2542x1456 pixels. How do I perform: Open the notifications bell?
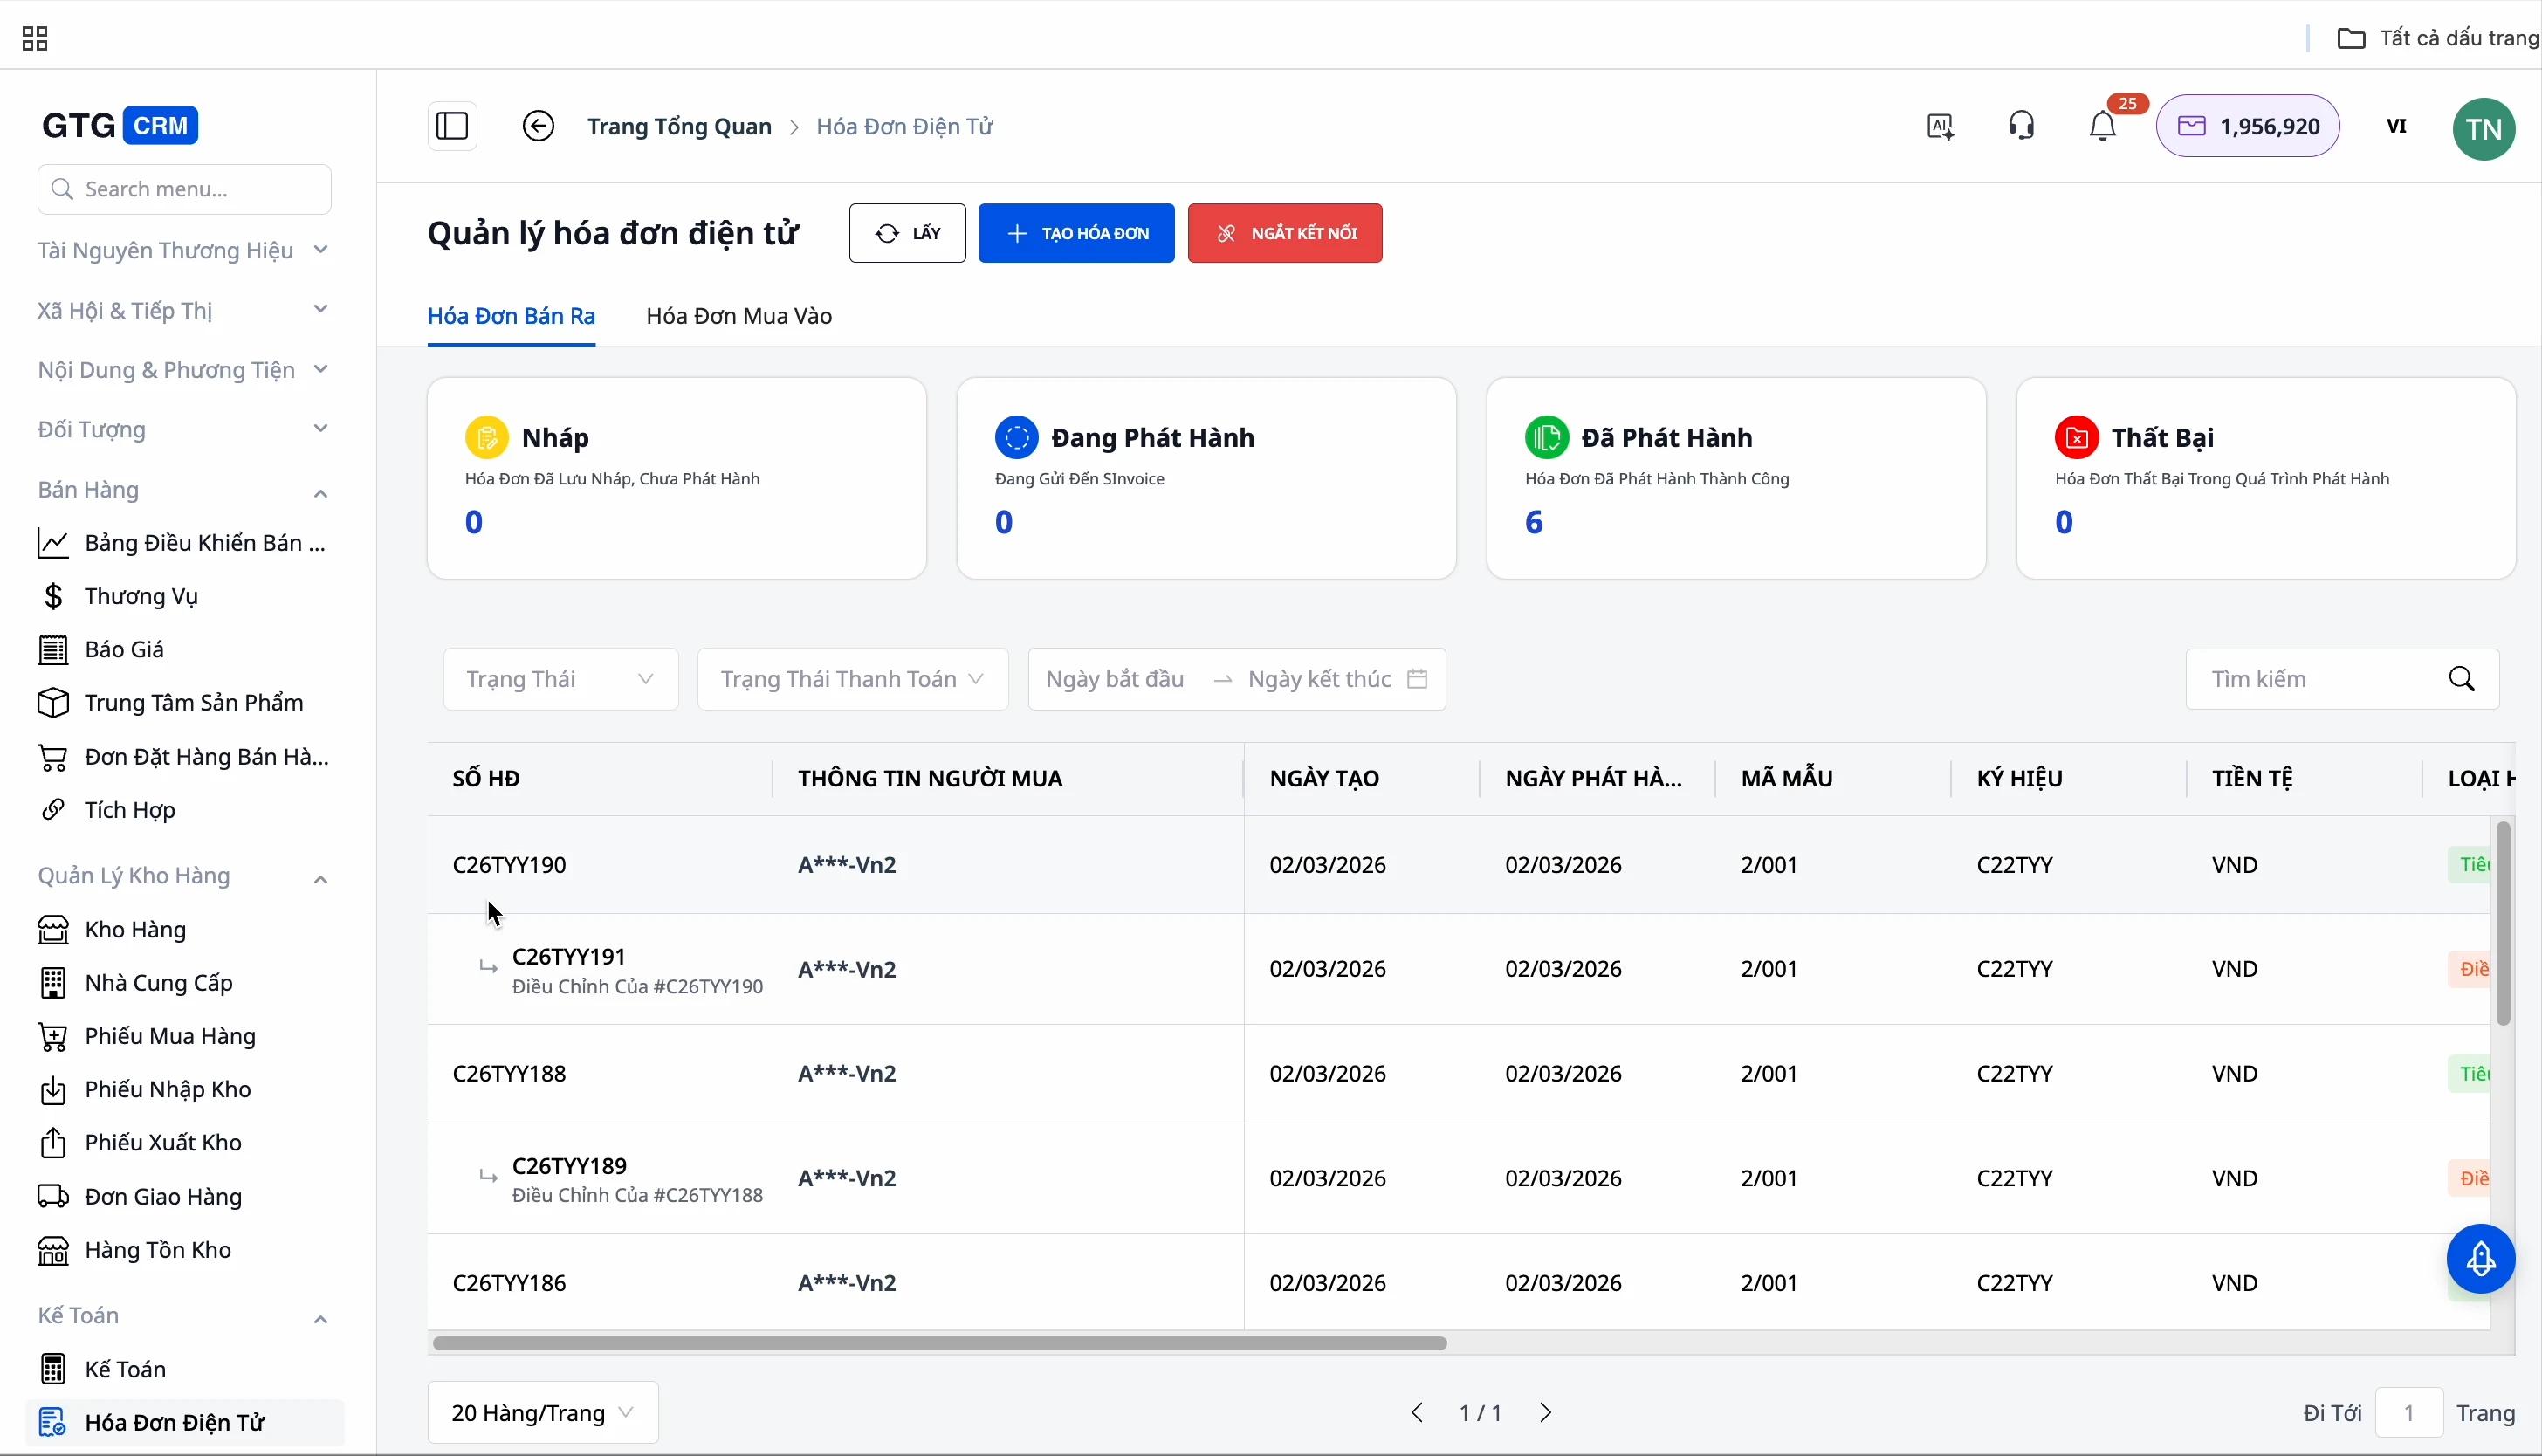2103,126
